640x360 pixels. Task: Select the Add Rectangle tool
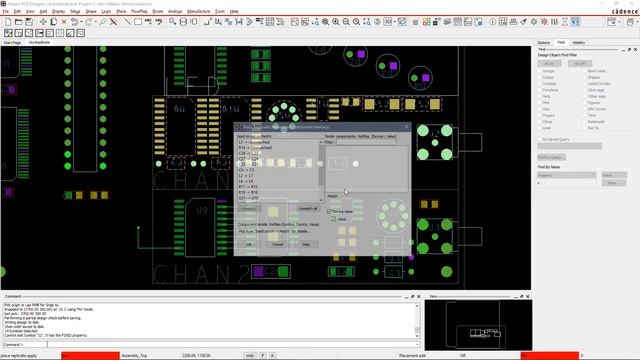tap(138, 22)
